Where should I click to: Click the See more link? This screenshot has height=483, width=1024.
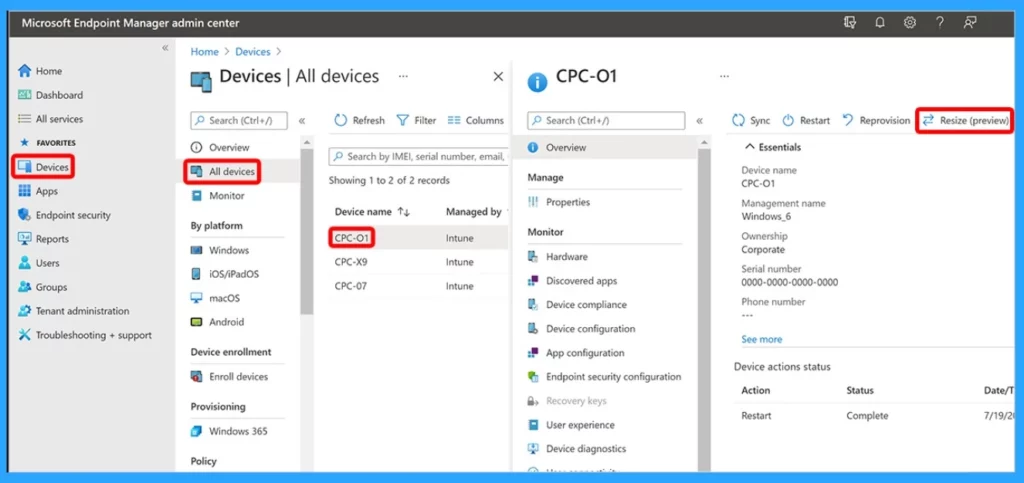[x=761, y=339]
